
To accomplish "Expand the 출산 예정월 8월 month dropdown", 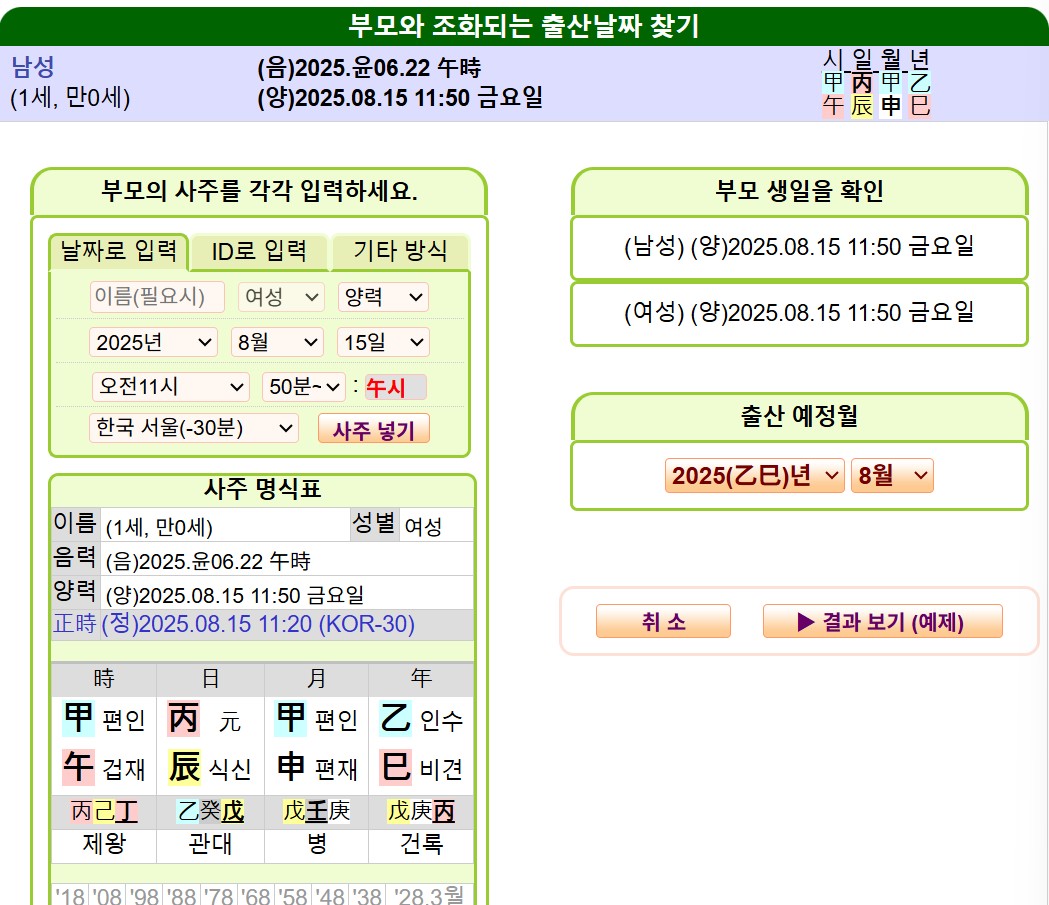I will [x=892, y=476].
